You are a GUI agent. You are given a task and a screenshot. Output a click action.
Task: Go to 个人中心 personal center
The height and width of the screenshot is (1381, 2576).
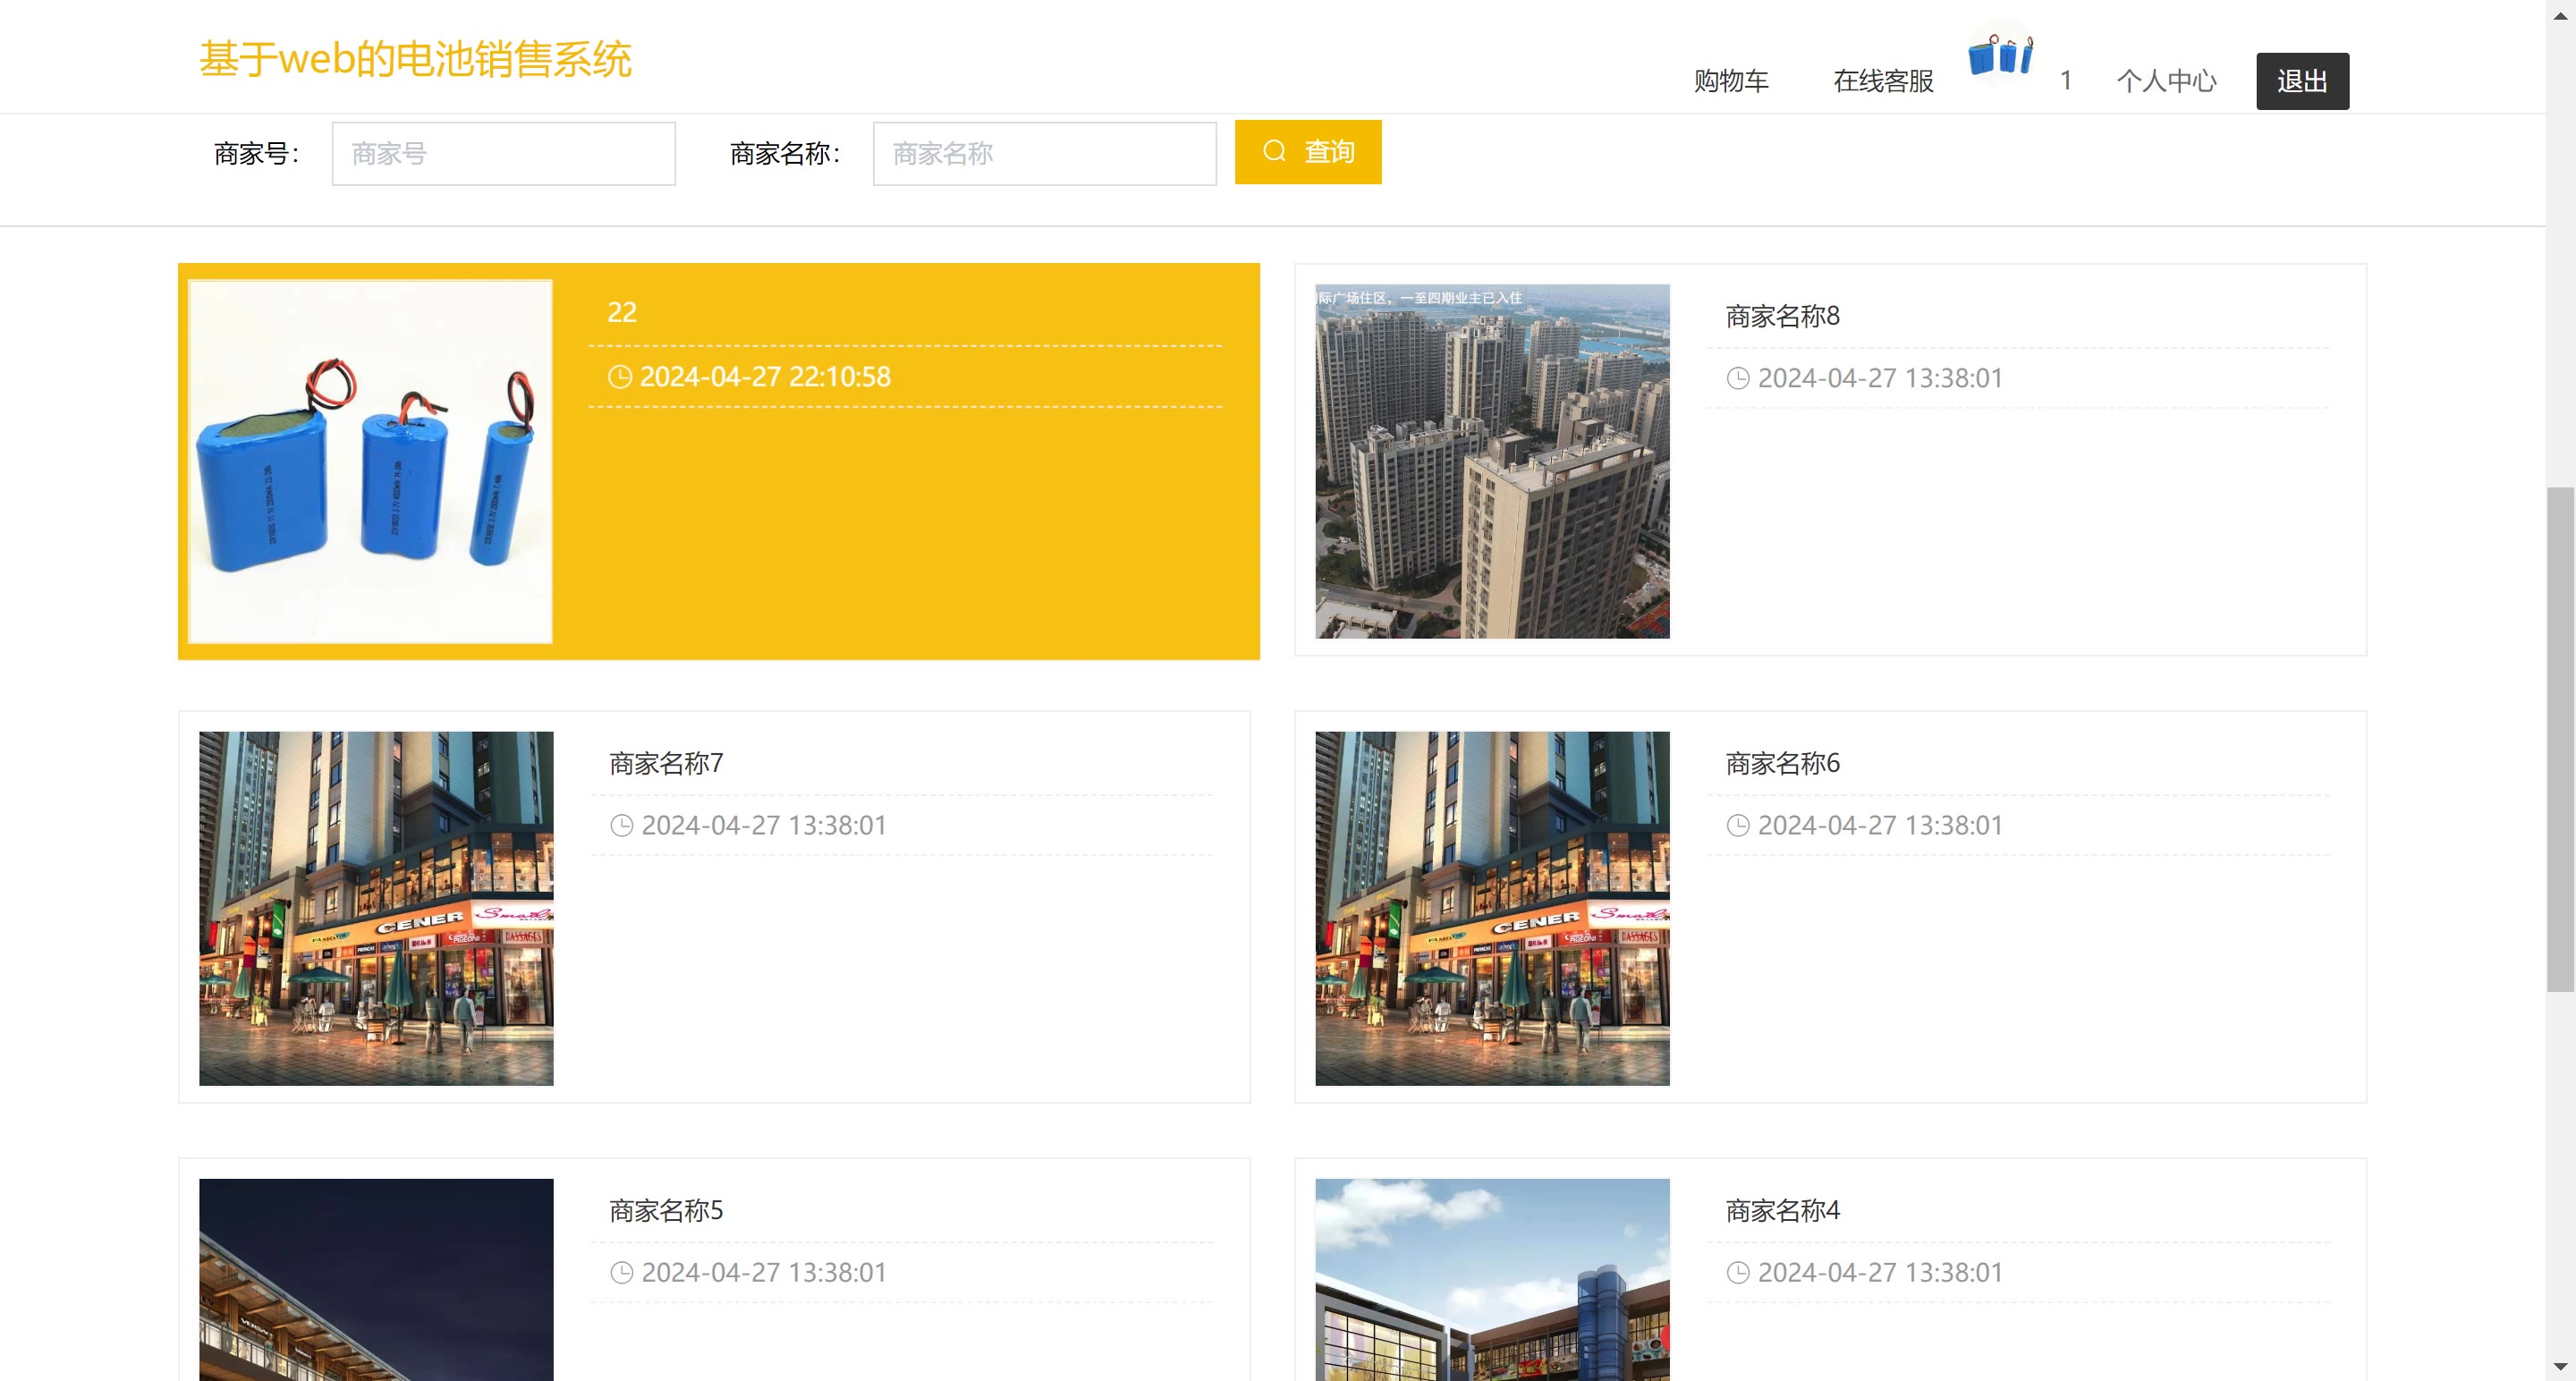coord(2166,81)
